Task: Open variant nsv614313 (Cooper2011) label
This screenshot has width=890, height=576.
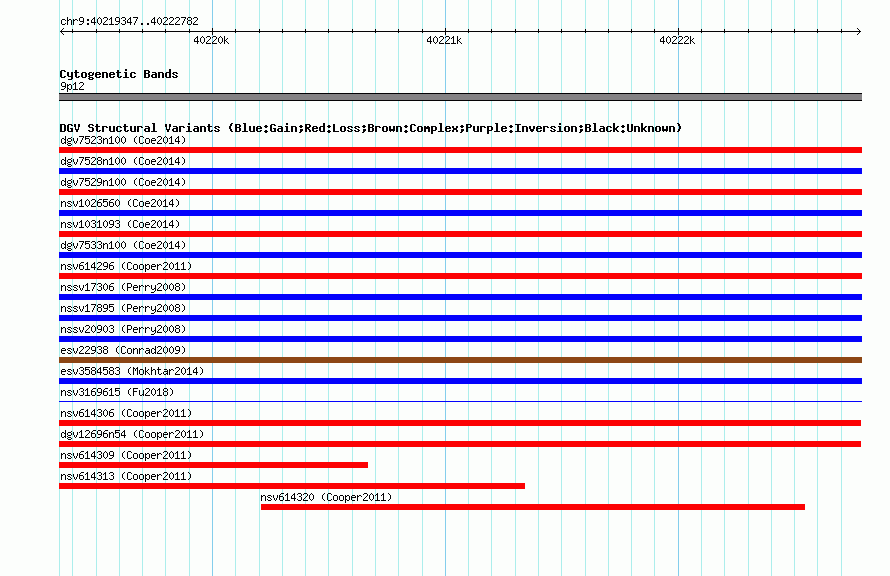Action: coord(126,476)
